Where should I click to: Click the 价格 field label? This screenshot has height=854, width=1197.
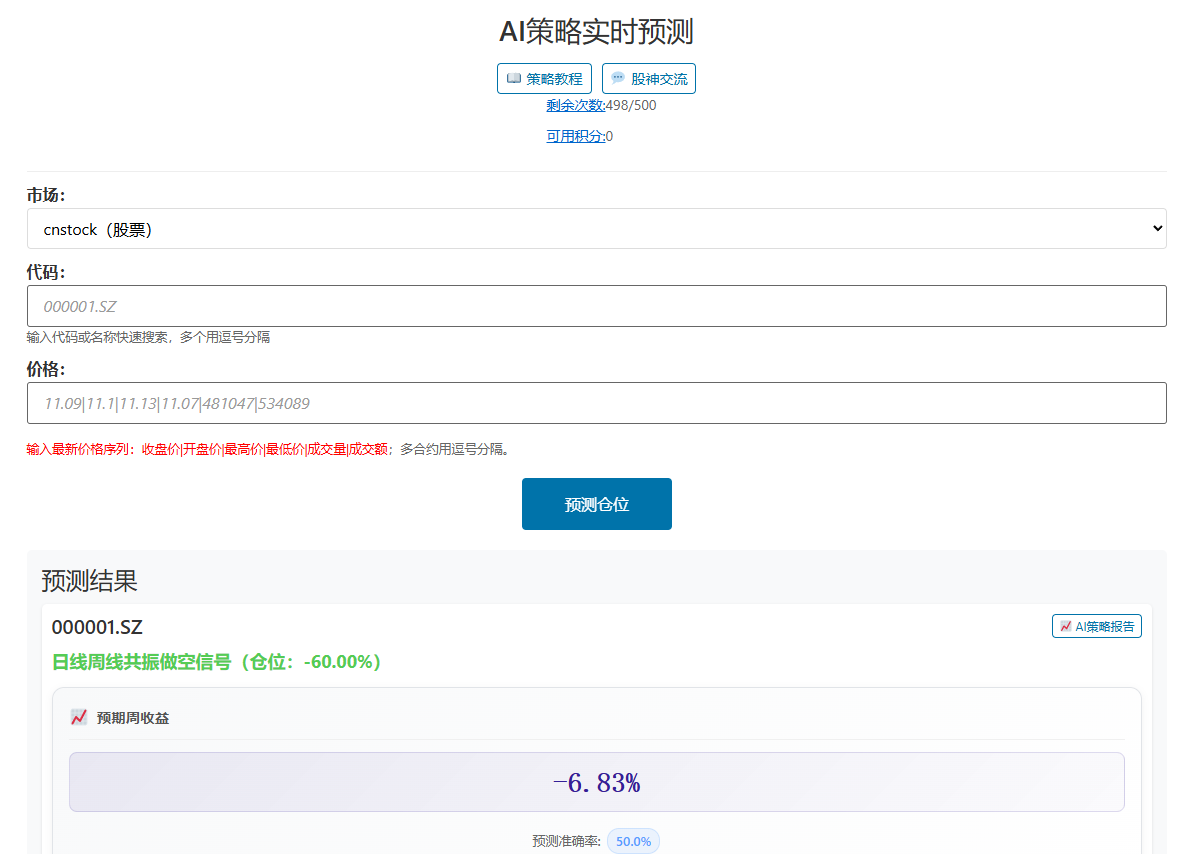point(45,369)
